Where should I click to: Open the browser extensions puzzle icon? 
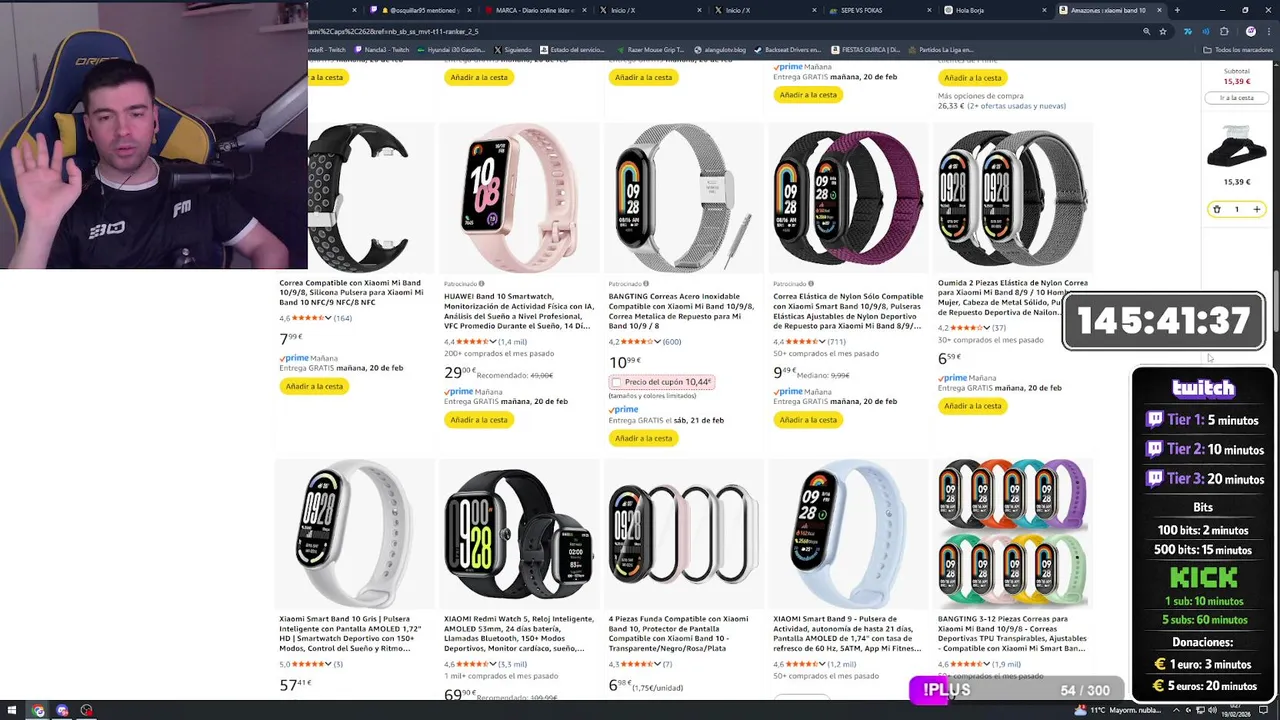1224,31
